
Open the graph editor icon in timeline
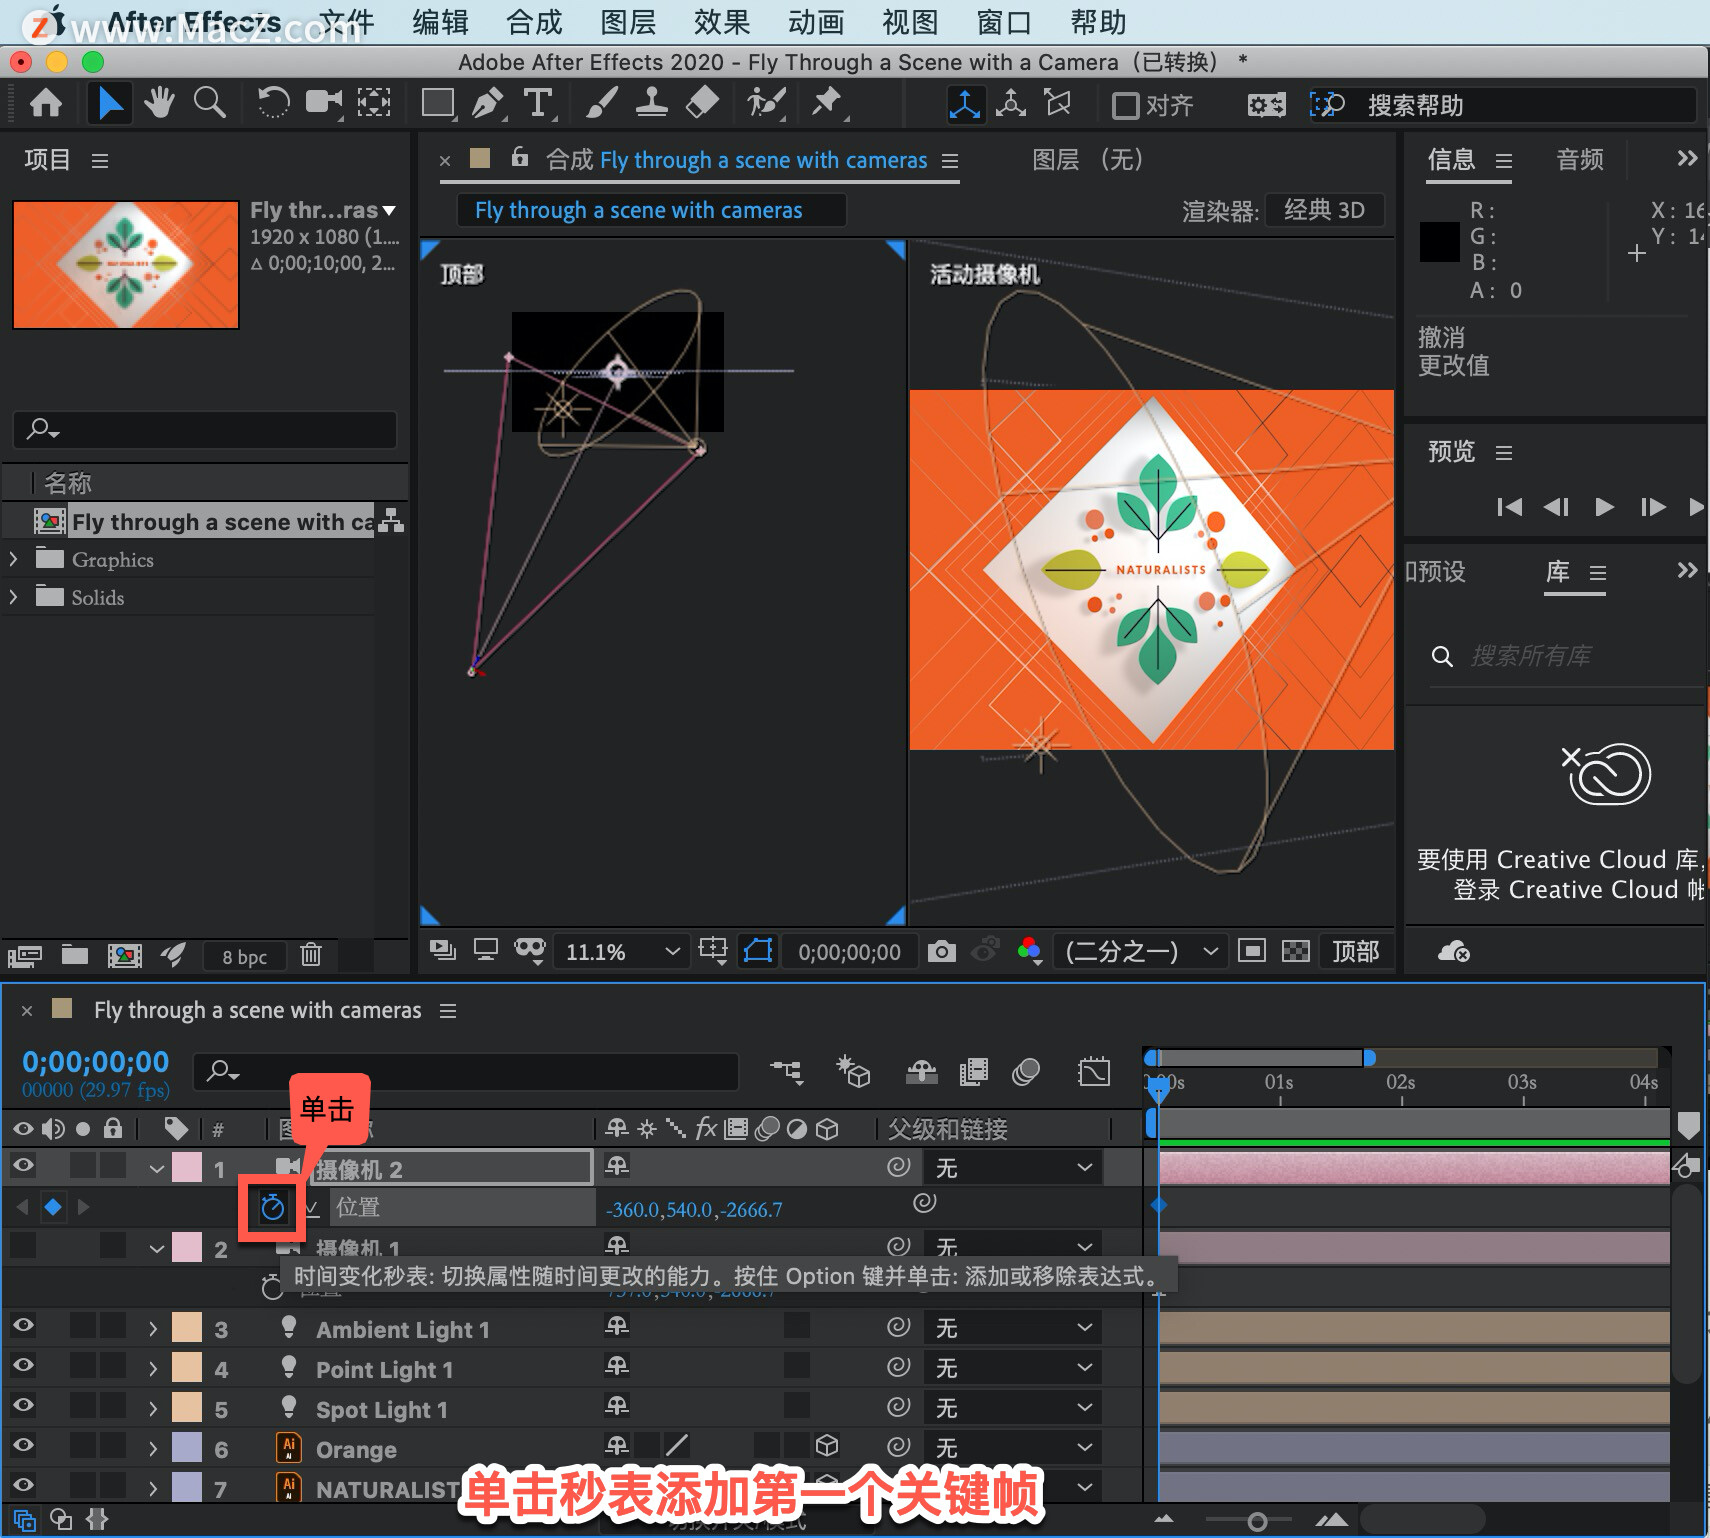coord(1094,1073)
